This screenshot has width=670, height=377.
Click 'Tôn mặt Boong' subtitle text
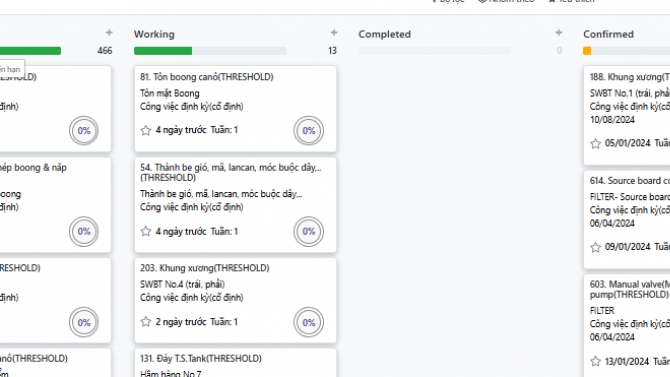(170, 93)
